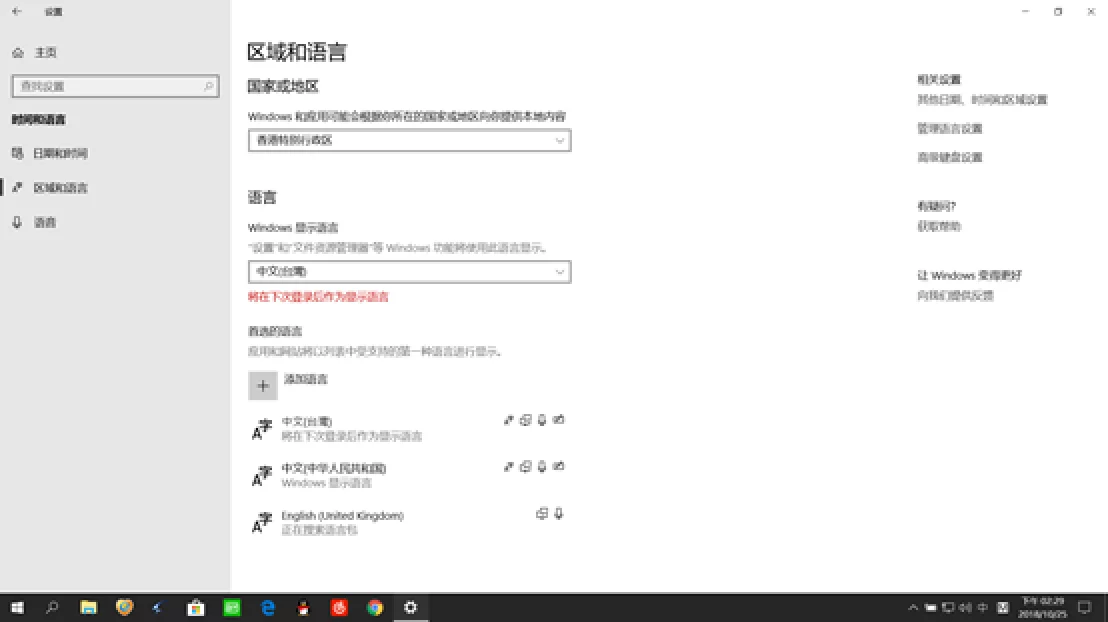The width and height of the screenshot is (1108, 622).
Task: Click the search magnifier in settings box
Action: (x=208, y=86)
